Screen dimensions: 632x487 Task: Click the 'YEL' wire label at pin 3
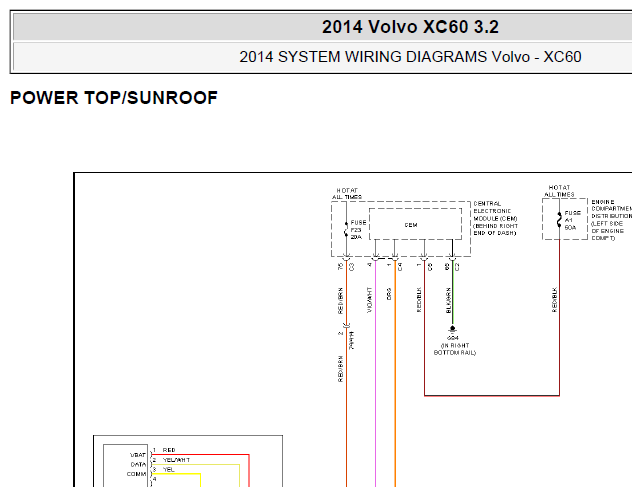[168, 470]
